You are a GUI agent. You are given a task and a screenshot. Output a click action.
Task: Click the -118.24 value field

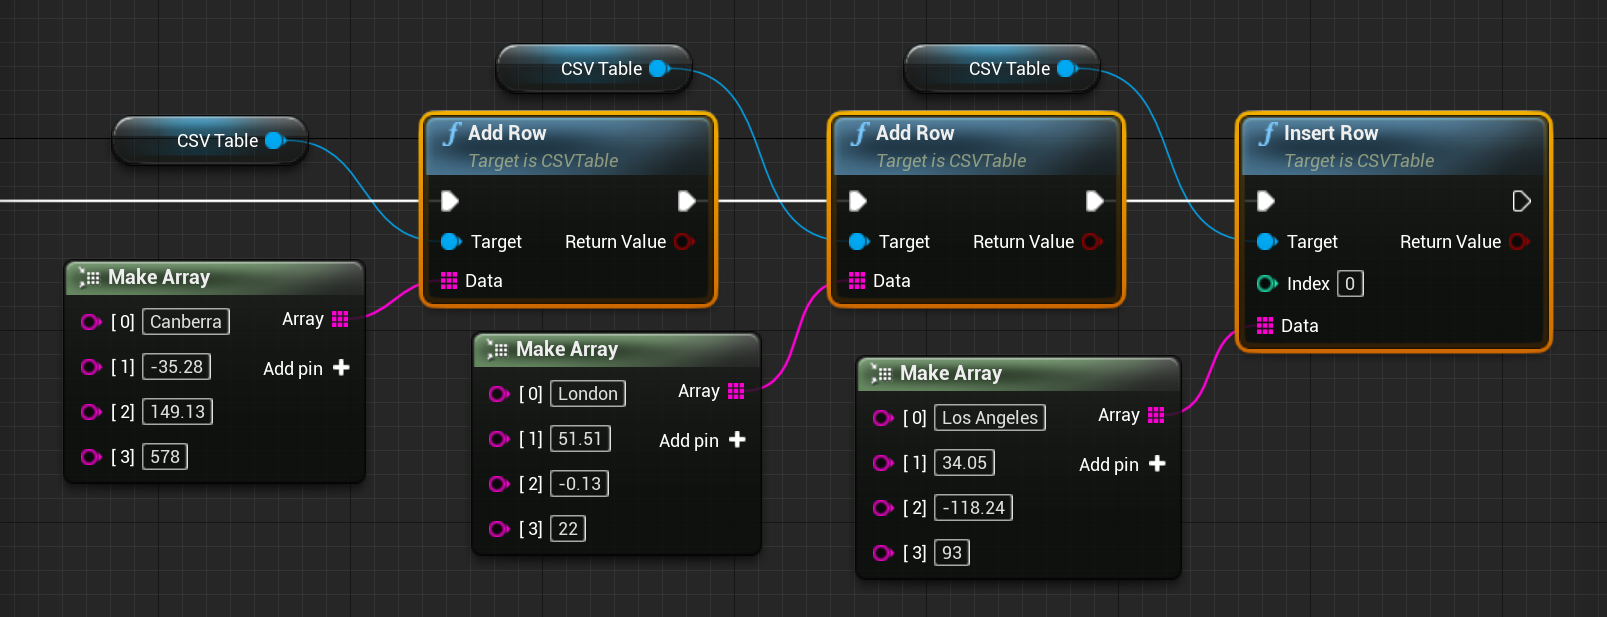coord(973,508)
